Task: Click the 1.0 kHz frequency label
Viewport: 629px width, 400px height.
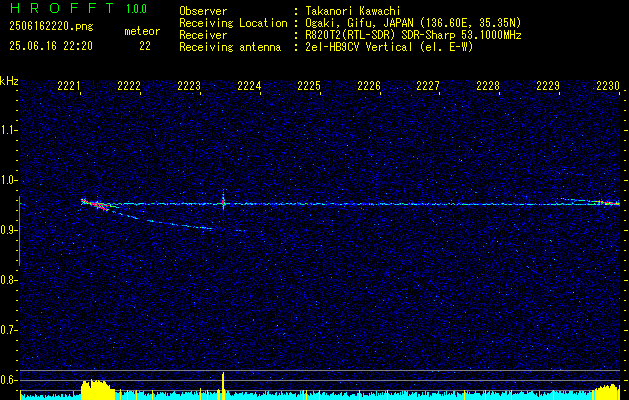Action: click(x=8, y=180)
